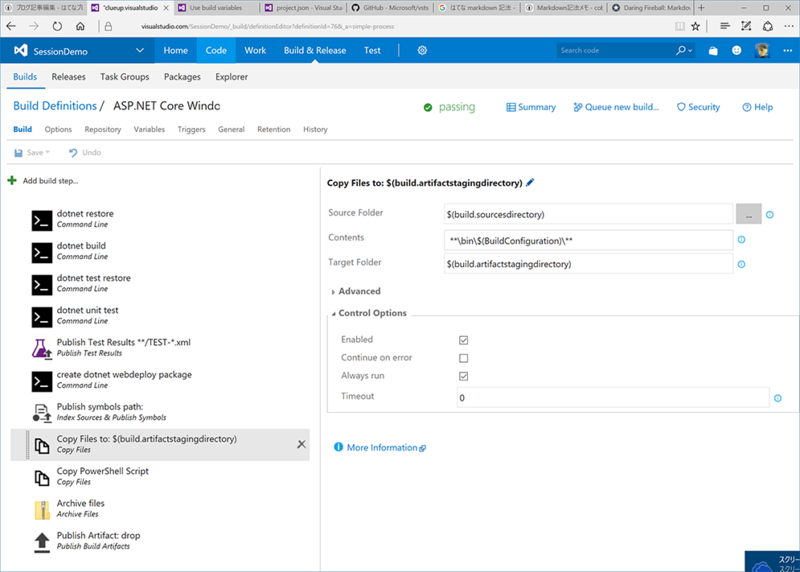
Task: Toggle the Enabled checkbox
Action: 463,340
